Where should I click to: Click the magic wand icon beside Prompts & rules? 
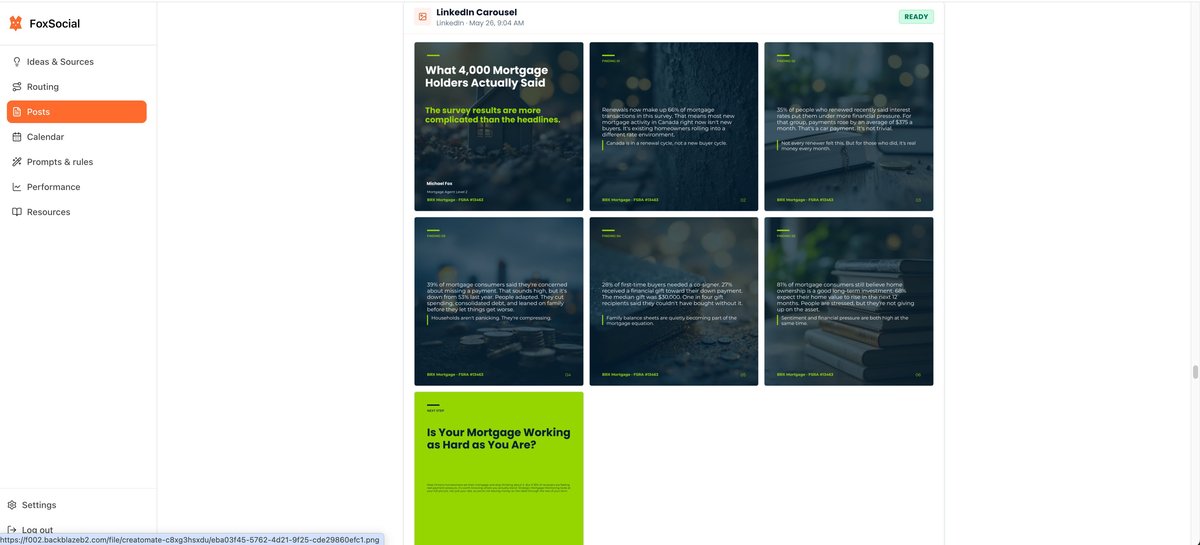pos(17,162)
